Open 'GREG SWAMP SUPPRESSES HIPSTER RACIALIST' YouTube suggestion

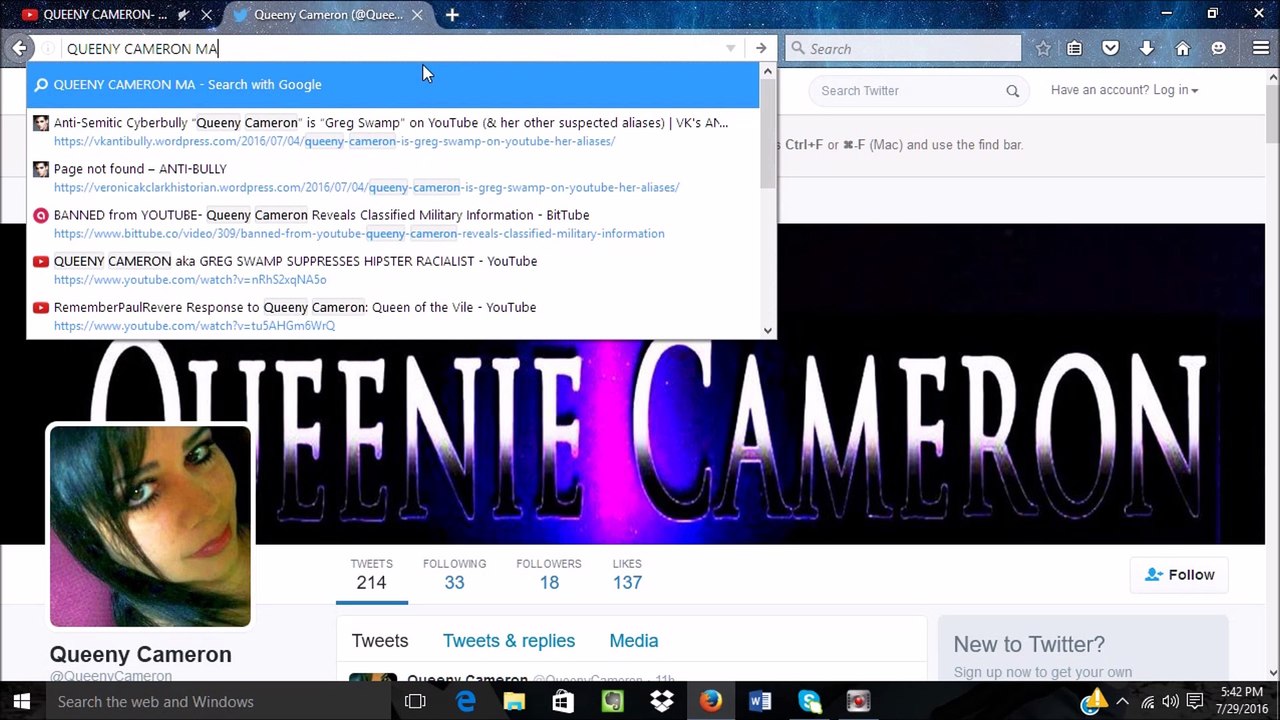393,270
